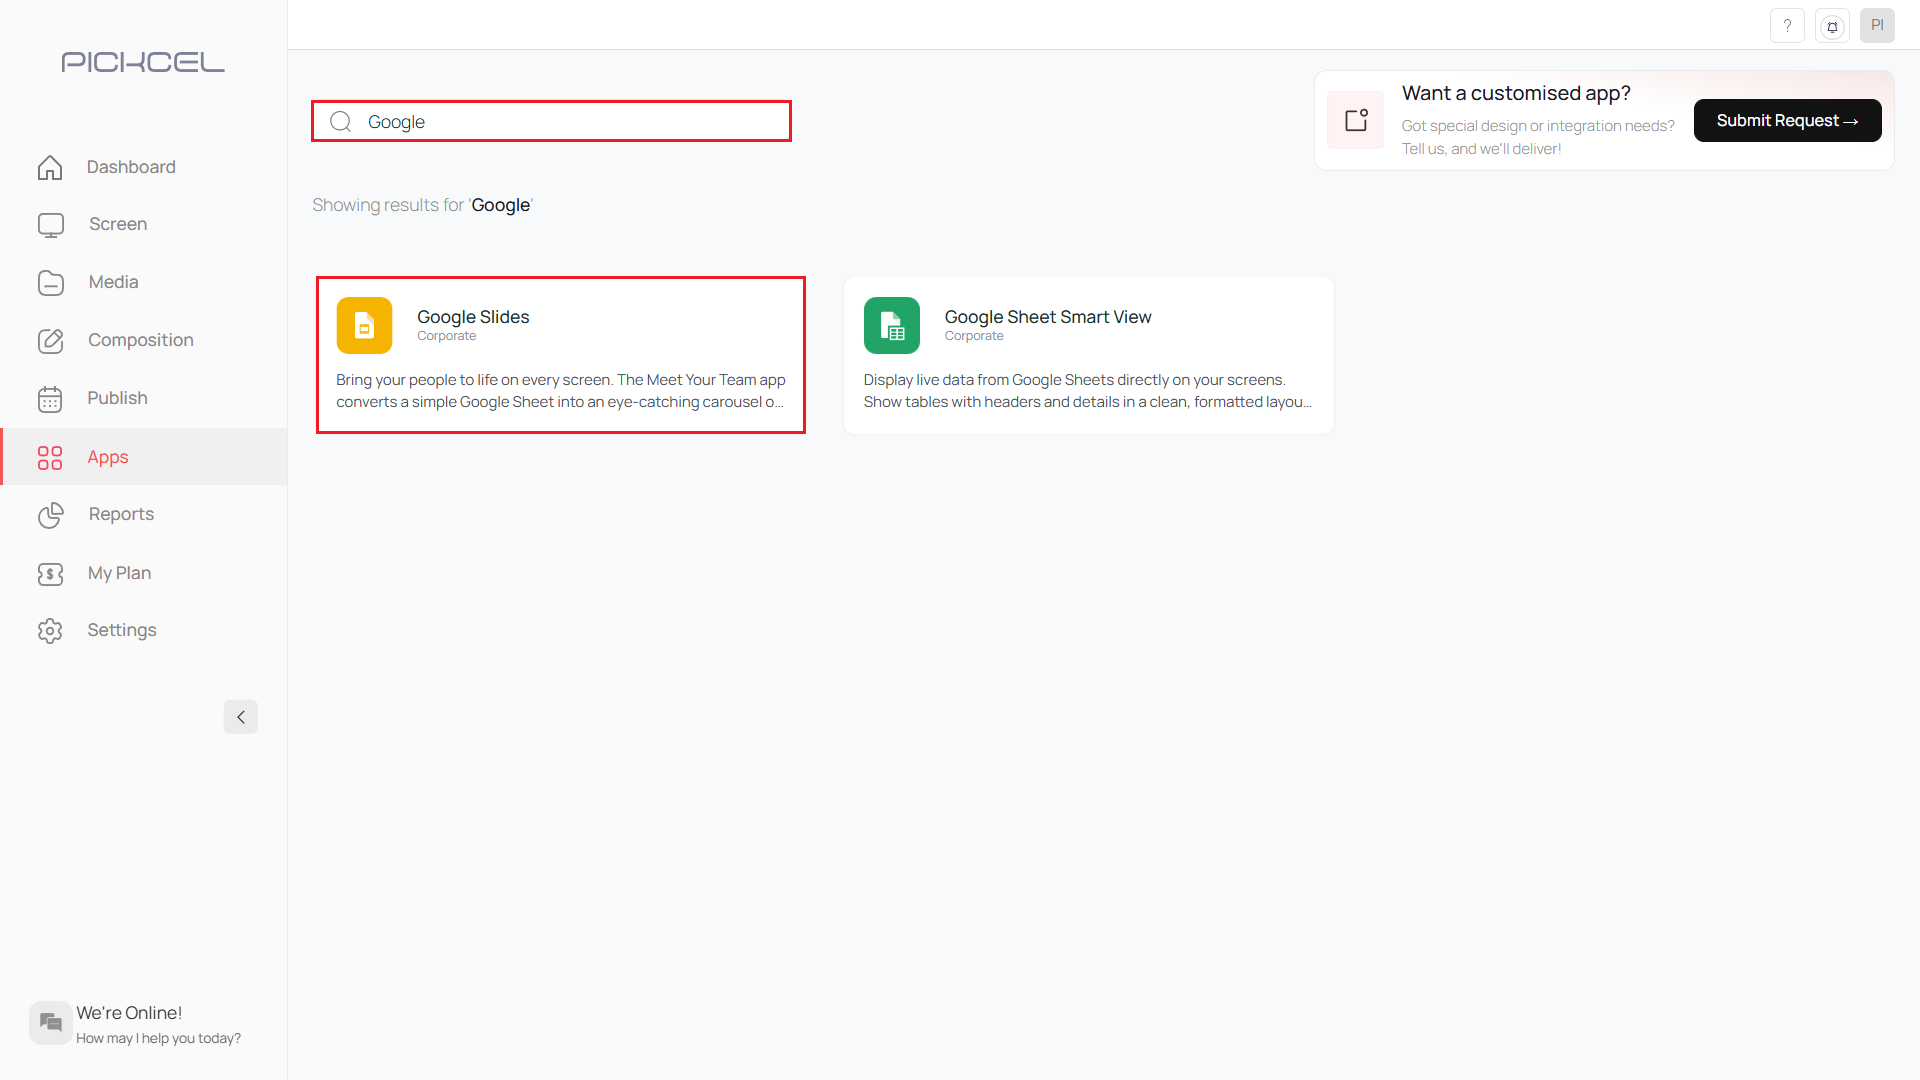Collapse the sidebar with the chevron
The width and height of the screenshot is (1920, 1080).
coord(241,717)
